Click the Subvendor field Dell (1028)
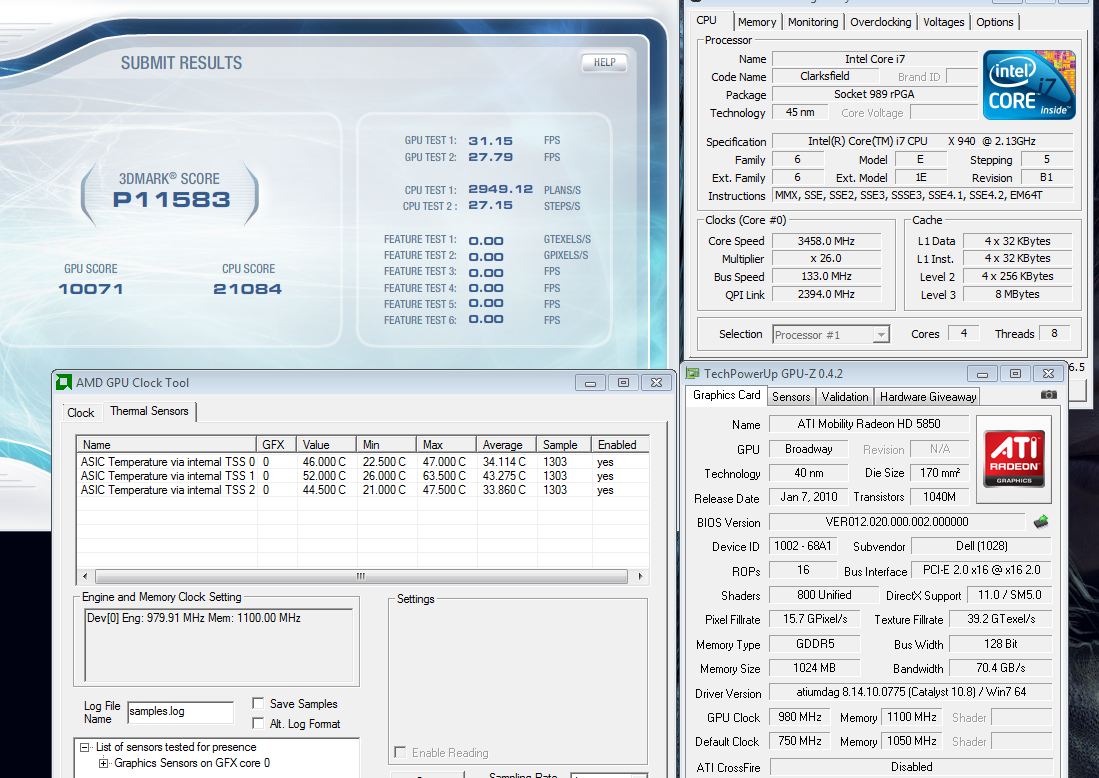This screenshot has width=1099, height=778. click(x=982, y=546)
